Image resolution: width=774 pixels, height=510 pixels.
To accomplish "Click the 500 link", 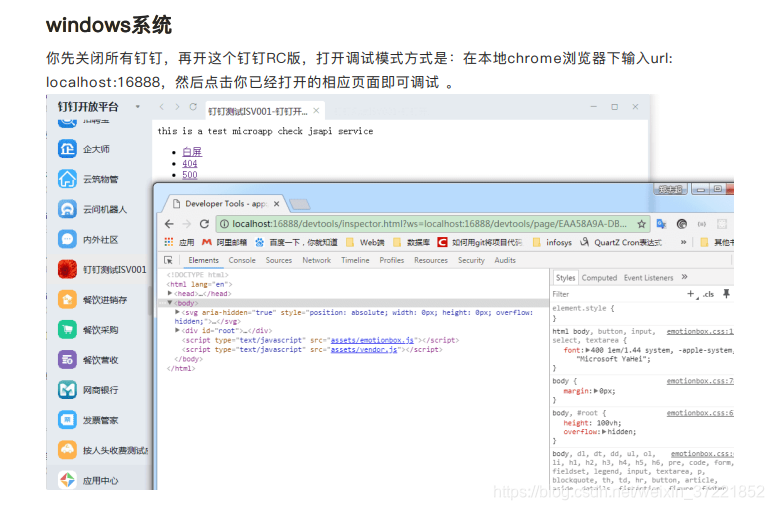I will [190, 175].
